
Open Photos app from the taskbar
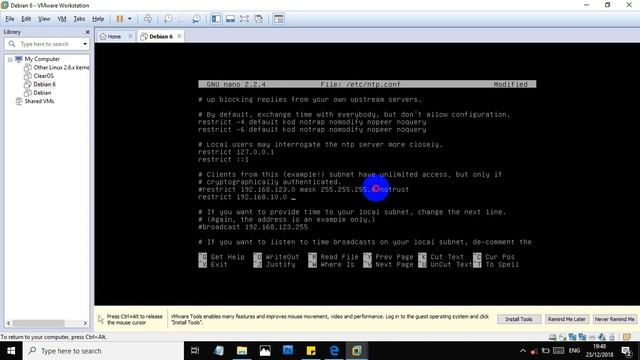tap(265, 351)
